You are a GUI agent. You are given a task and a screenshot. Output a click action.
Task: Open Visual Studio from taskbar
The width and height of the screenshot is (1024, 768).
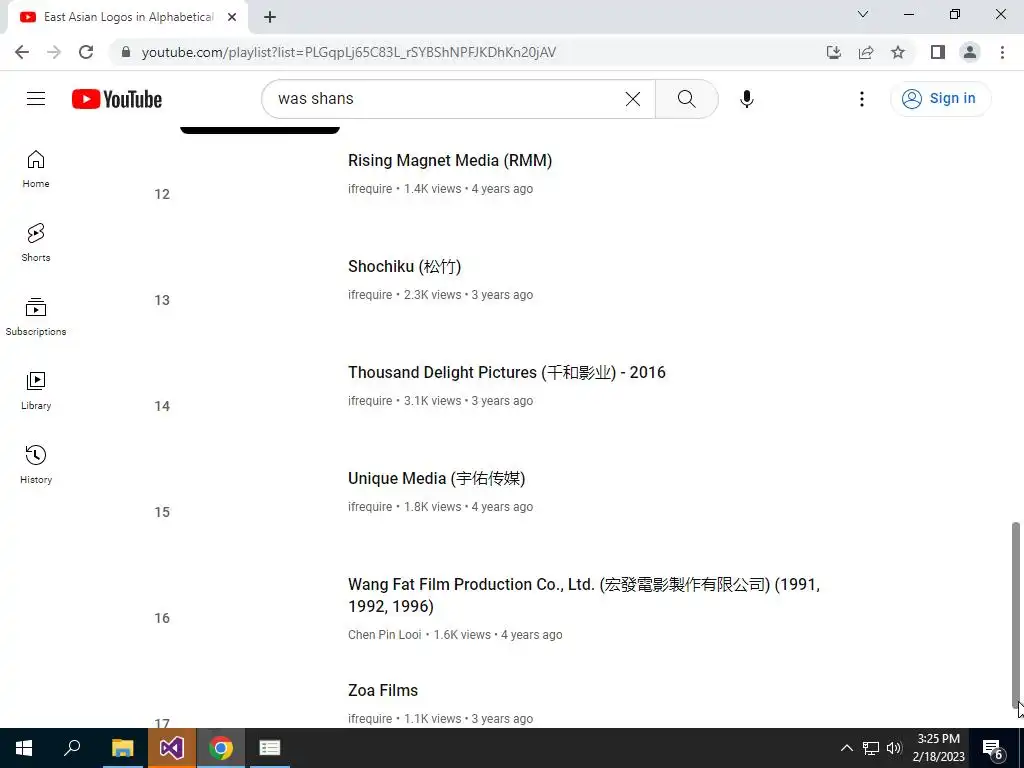(172, 748)
